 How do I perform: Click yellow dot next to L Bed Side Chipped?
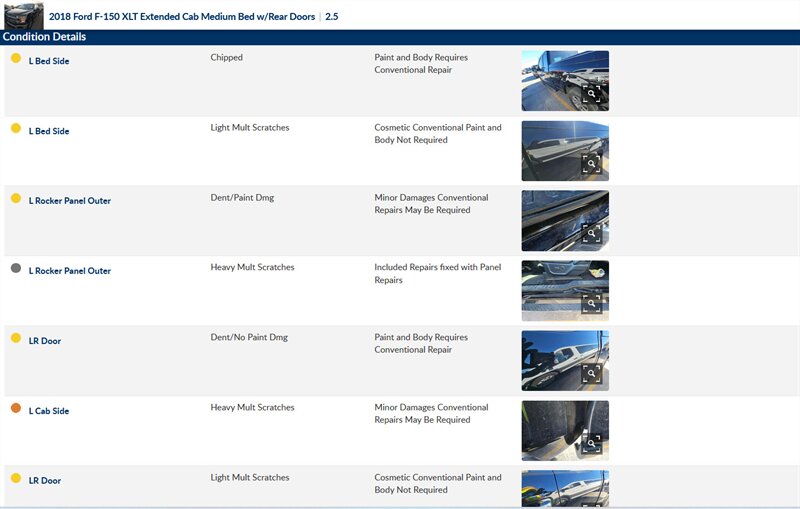click(x=15, y=58)
